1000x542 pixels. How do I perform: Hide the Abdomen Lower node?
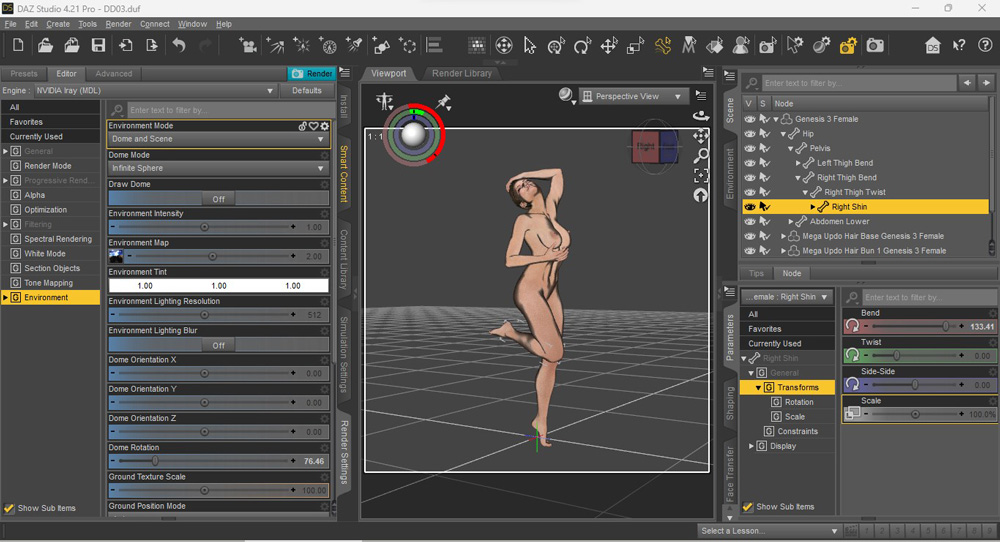point(749,222)
